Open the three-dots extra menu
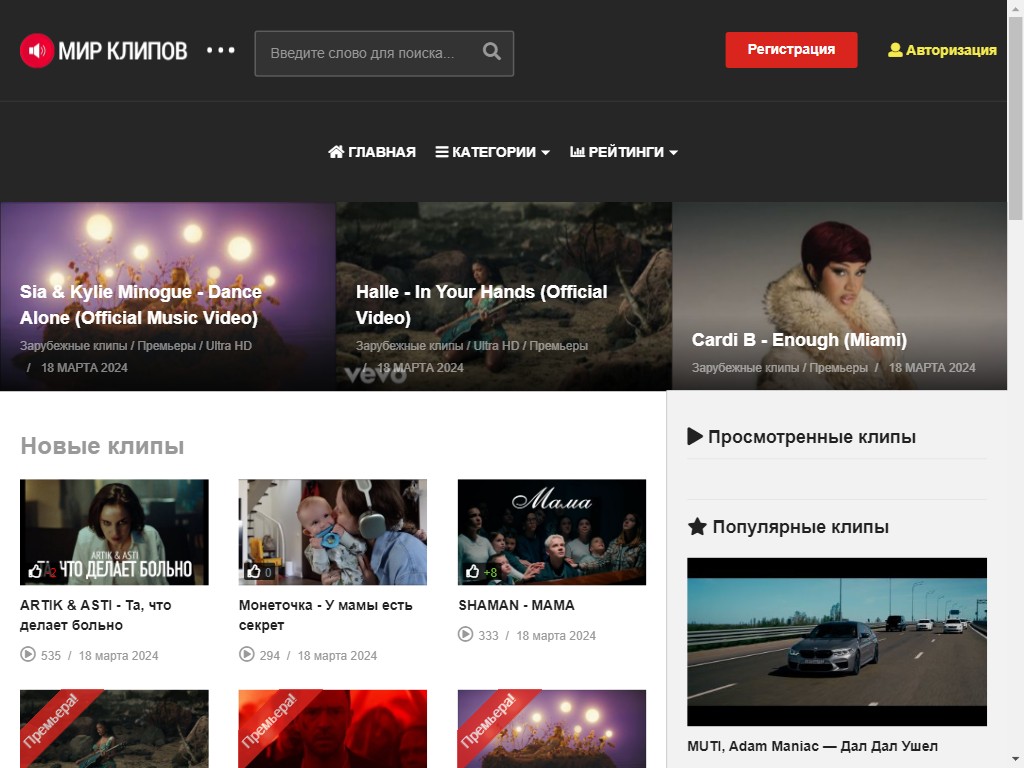 [x=221, y=50]
